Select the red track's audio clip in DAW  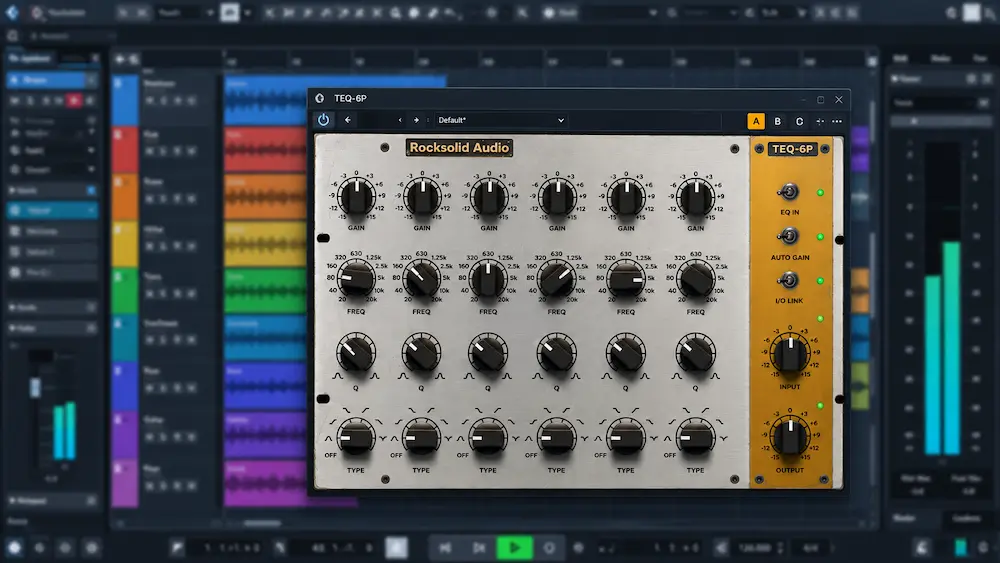(265, 150)
